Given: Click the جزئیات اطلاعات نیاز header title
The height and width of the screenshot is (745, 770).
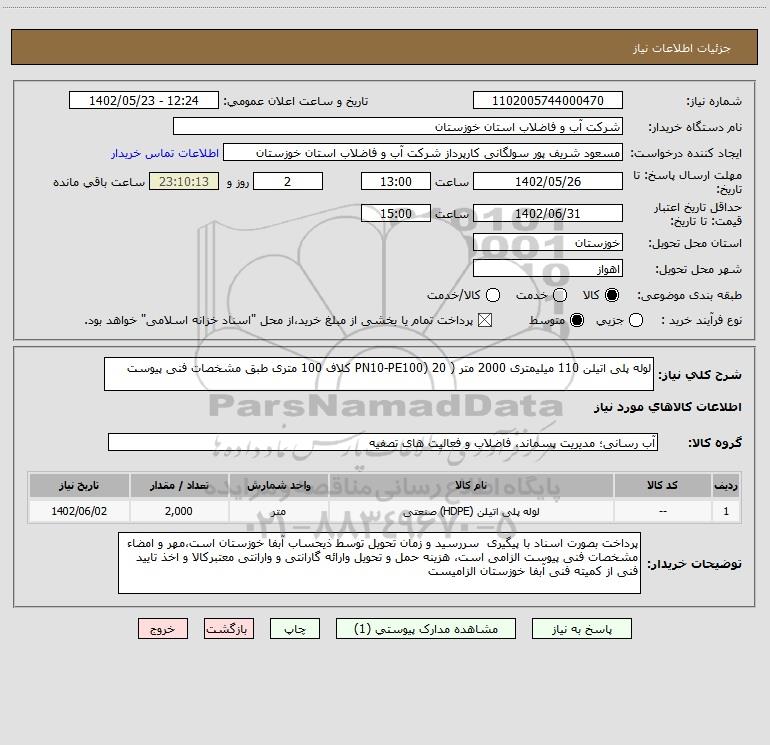Looking at the screenshot, I should click(682, 48).
